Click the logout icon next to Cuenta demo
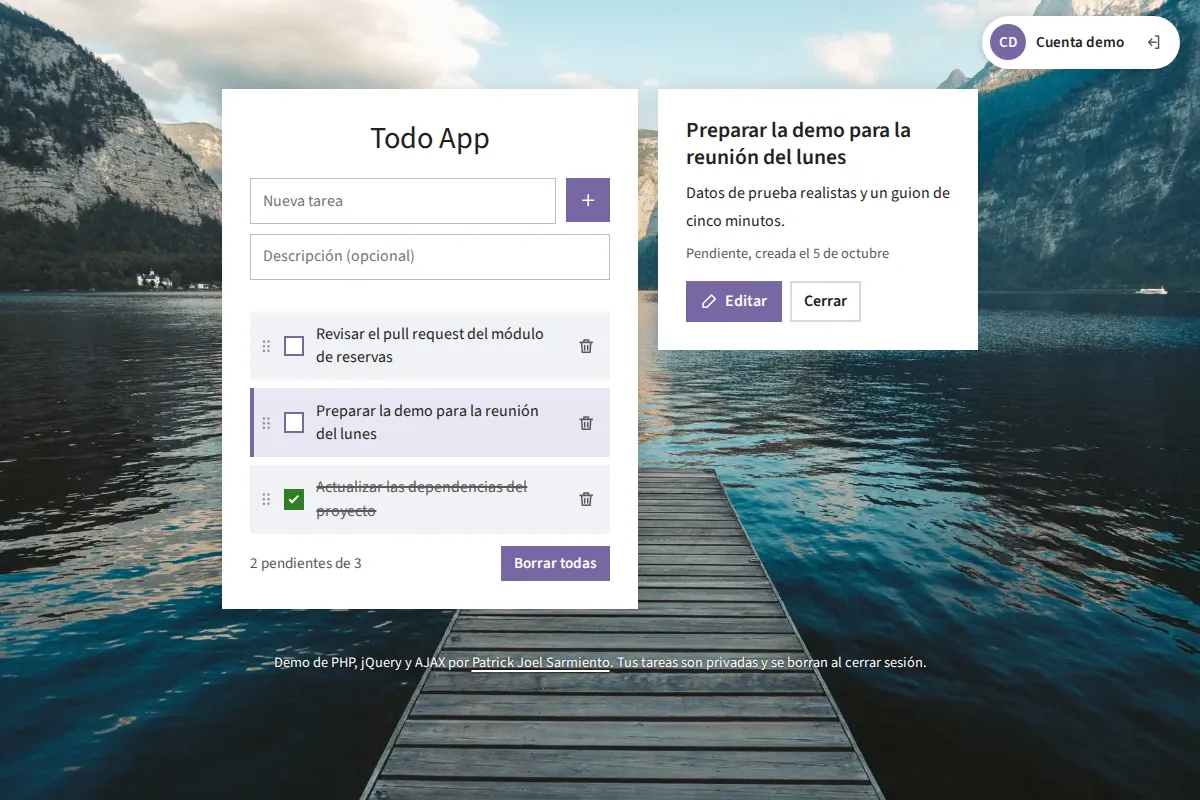 click(1153, 42)
